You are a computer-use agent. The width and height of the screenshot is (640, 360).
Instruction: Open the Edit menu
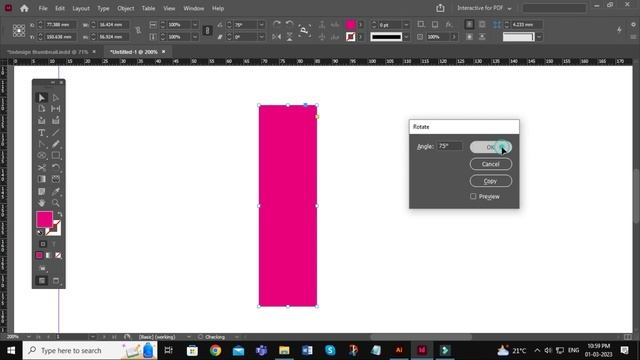(60, 8)
